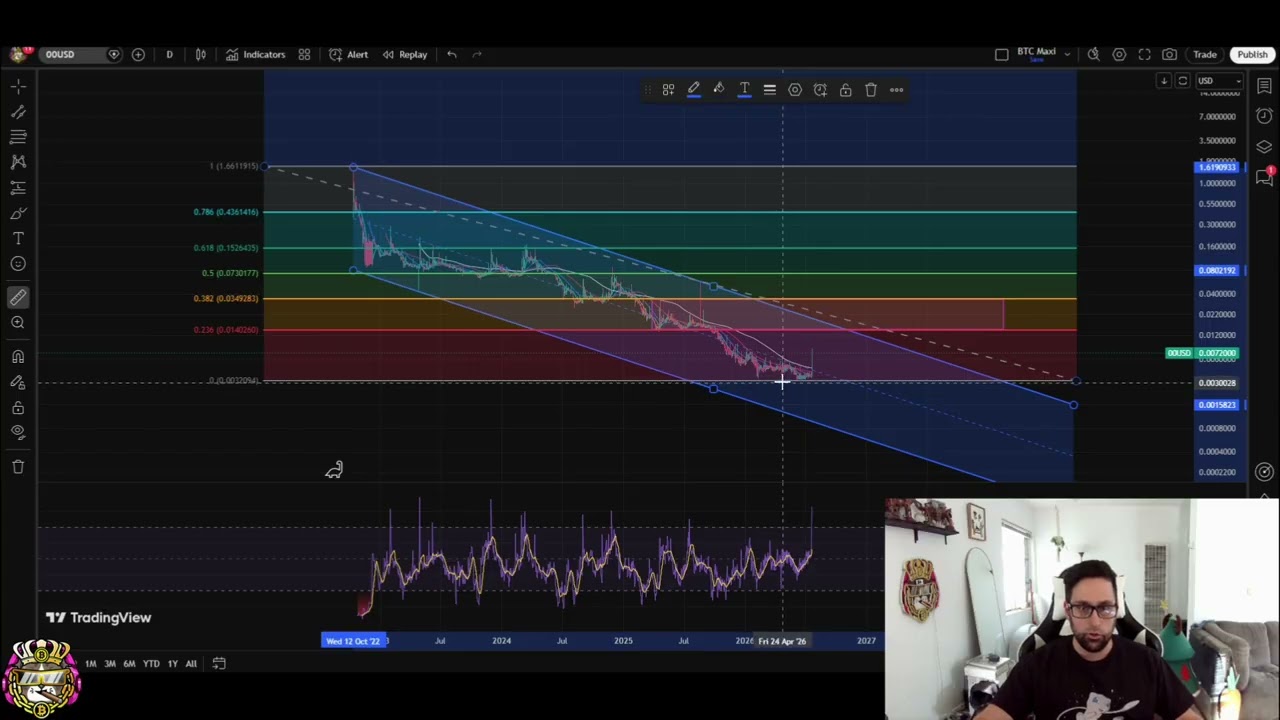Select the YTD date range
Image resolution: width=1280 pixels, height=720 pixels.
(x=151, y=663)
